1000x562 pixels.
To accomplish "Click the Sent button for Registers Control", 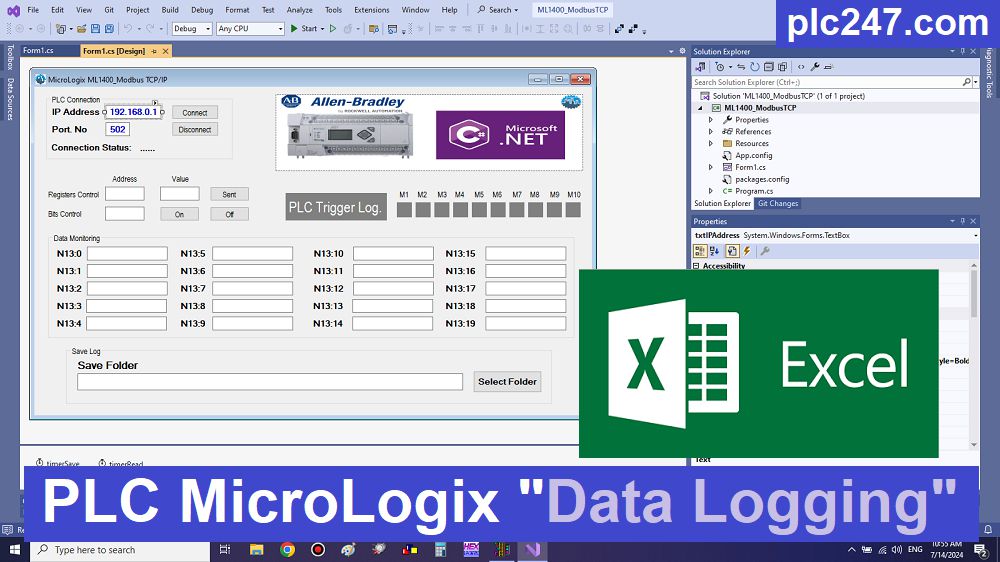I will coord(229,195).
